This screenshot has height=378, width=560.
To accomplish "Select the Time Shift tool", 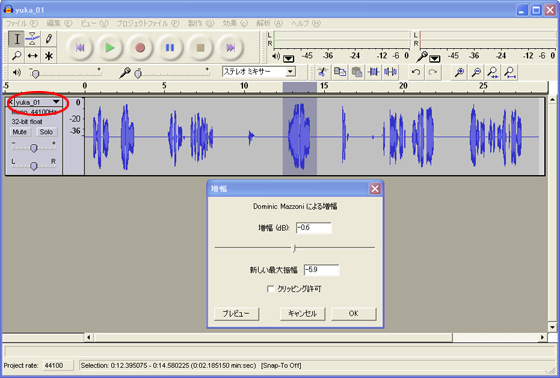I will click(x=32, y=55).
